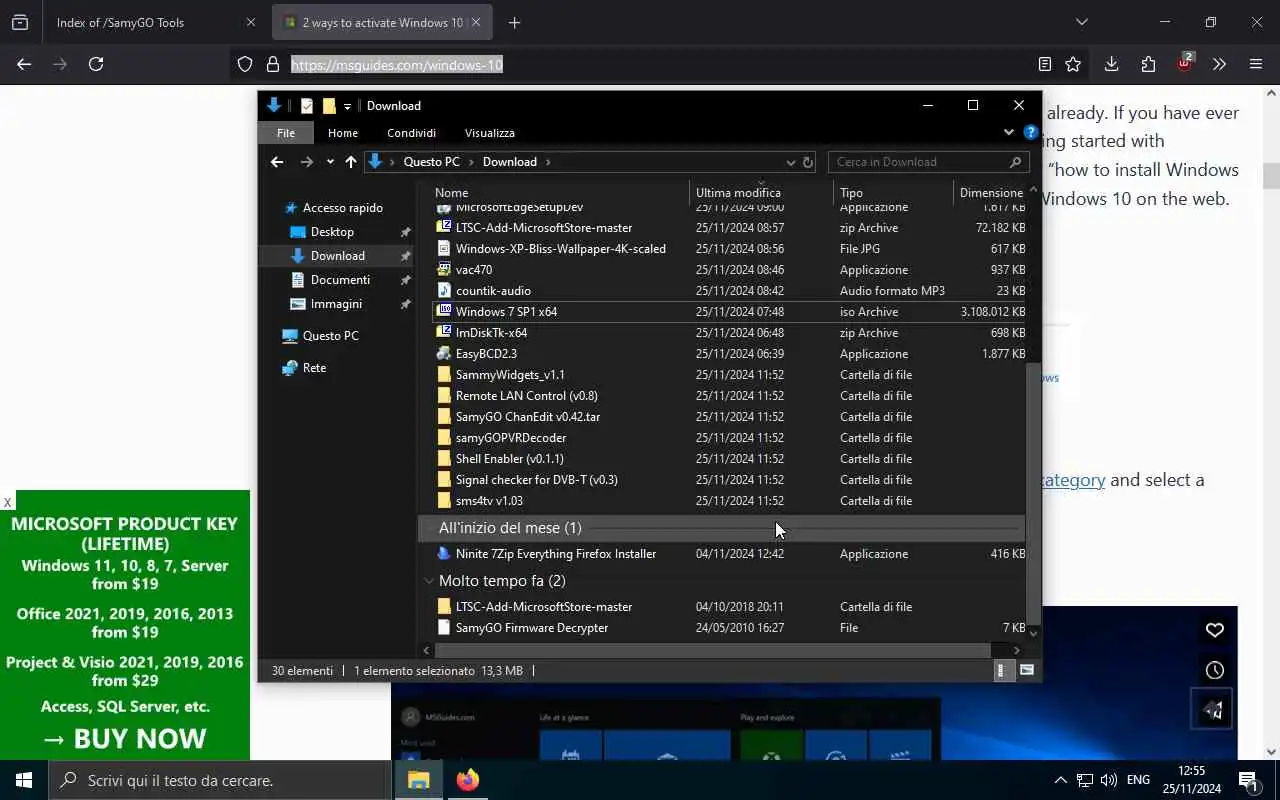The width and height of the screenshot is (1280, 800).
Task: Open the Firefox application hamburger menu
Action: (x=1256, y=64)
